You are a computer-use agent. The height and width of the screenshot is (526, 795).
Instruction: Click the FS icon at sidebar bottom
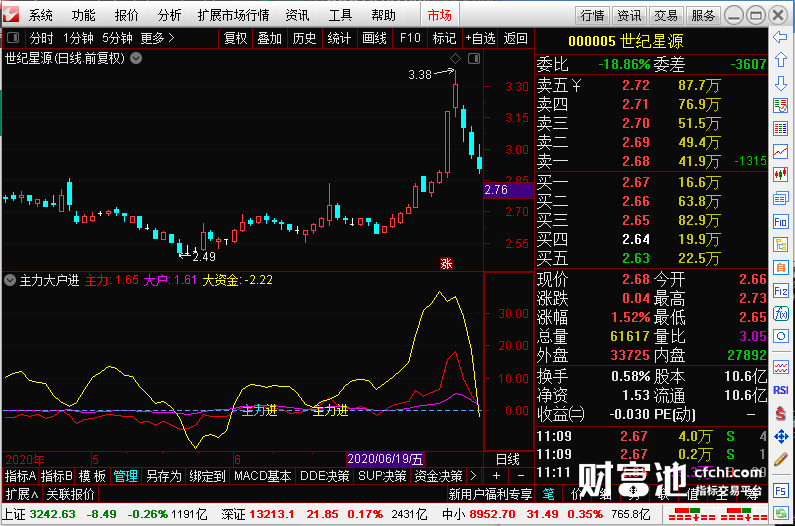(x=780, y=491)
